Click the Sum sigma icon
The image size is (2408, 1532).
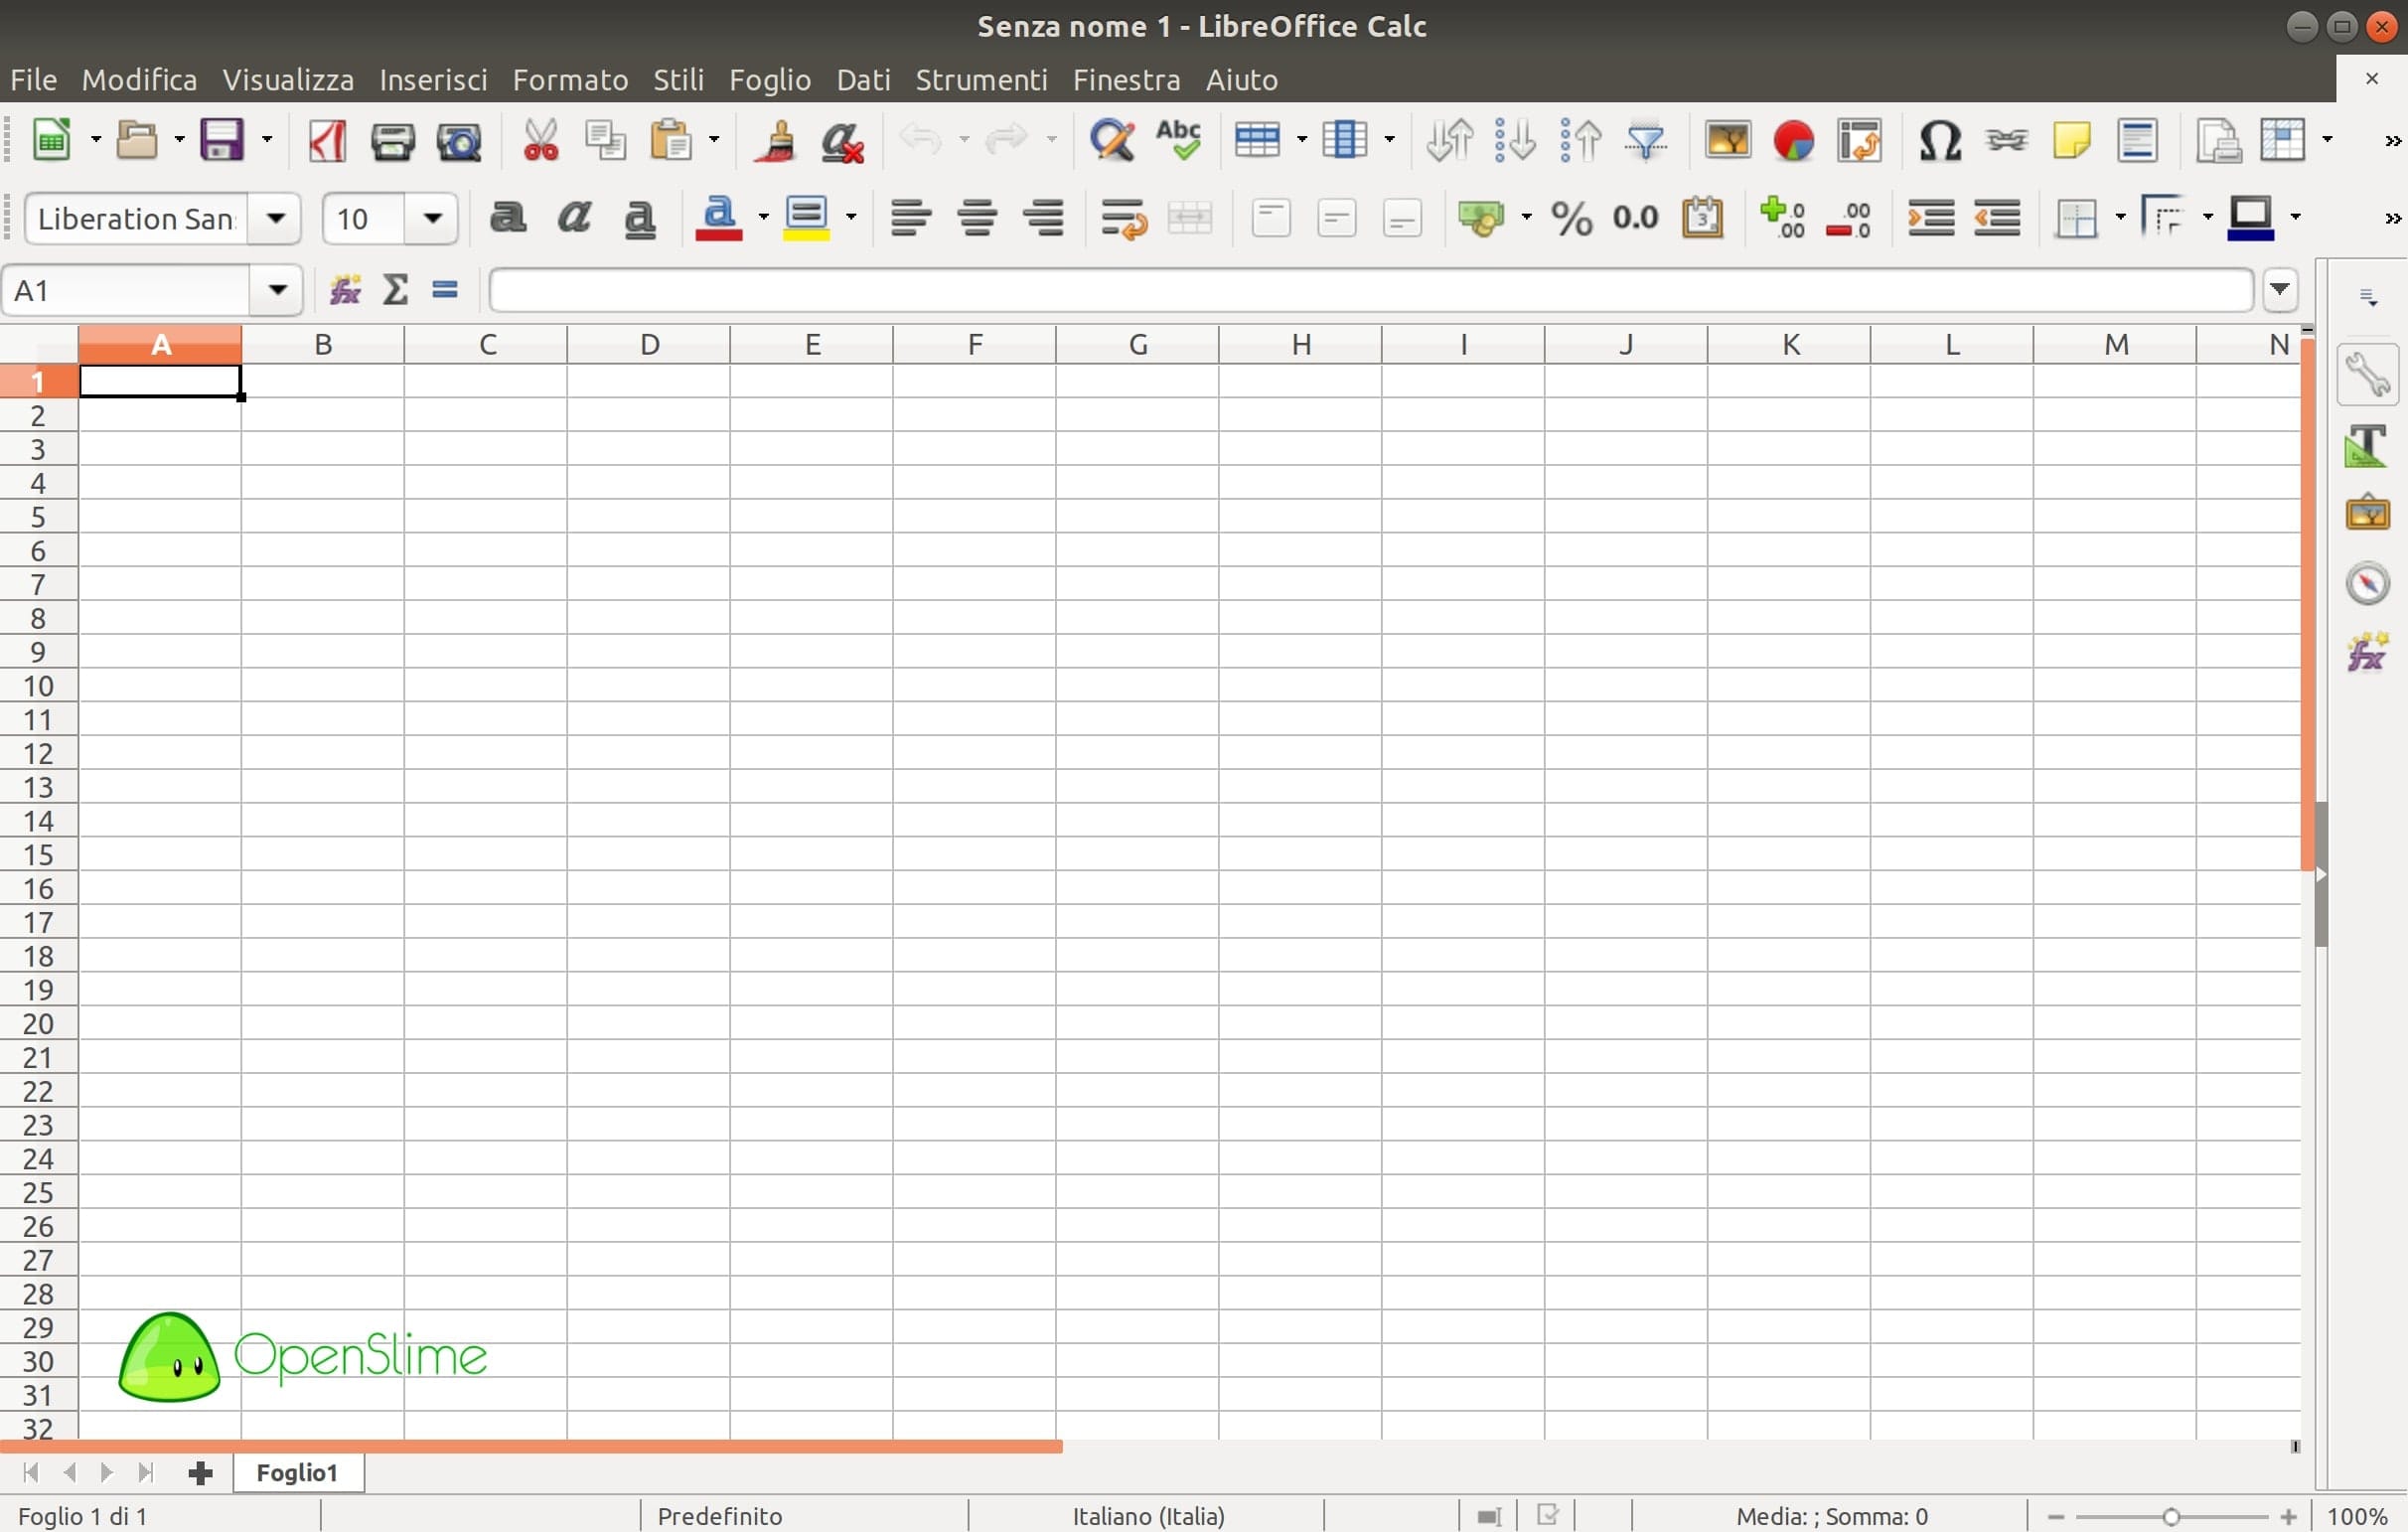(395, 290)
